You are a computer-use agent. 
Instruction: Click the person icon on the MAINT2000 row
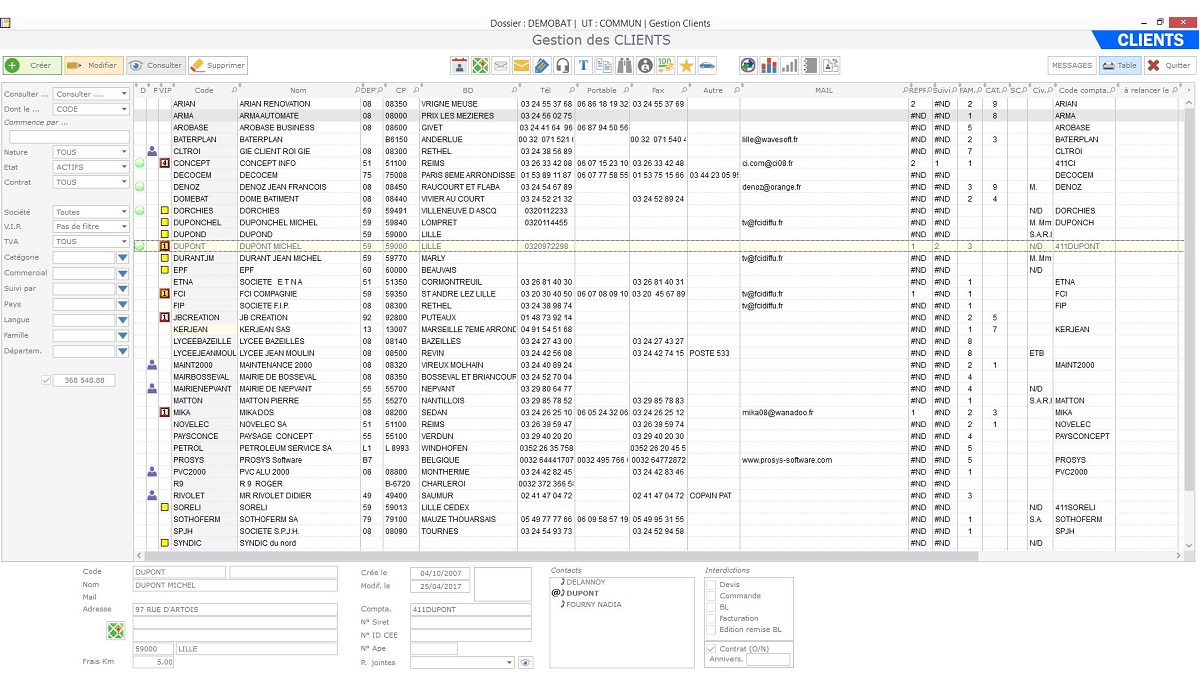(x=152, y=365)
